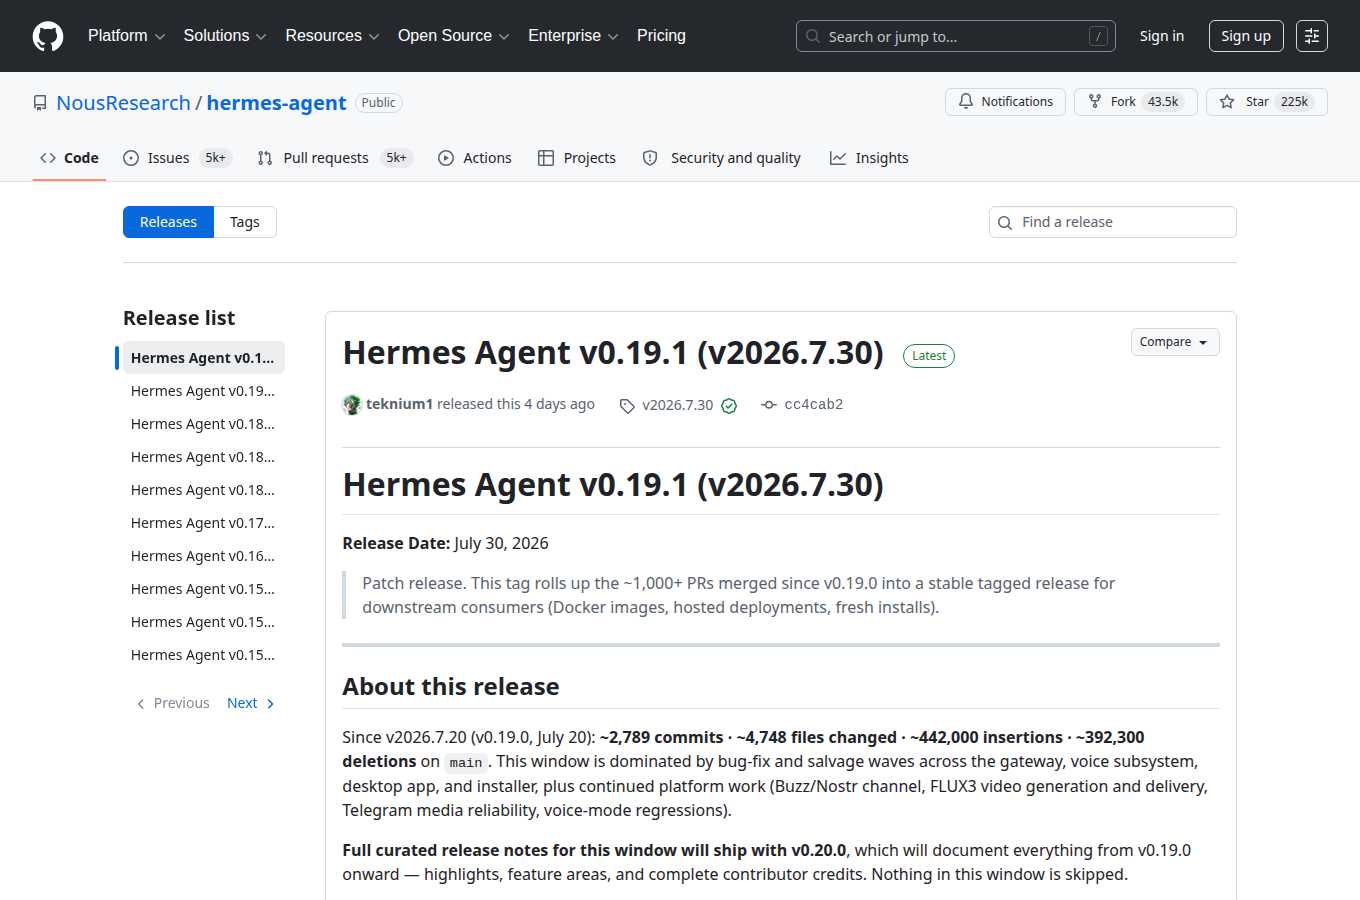This screenshot has height=900, width=1360.
Task: Expand the Resources menu
Action: tap(333, 36)
